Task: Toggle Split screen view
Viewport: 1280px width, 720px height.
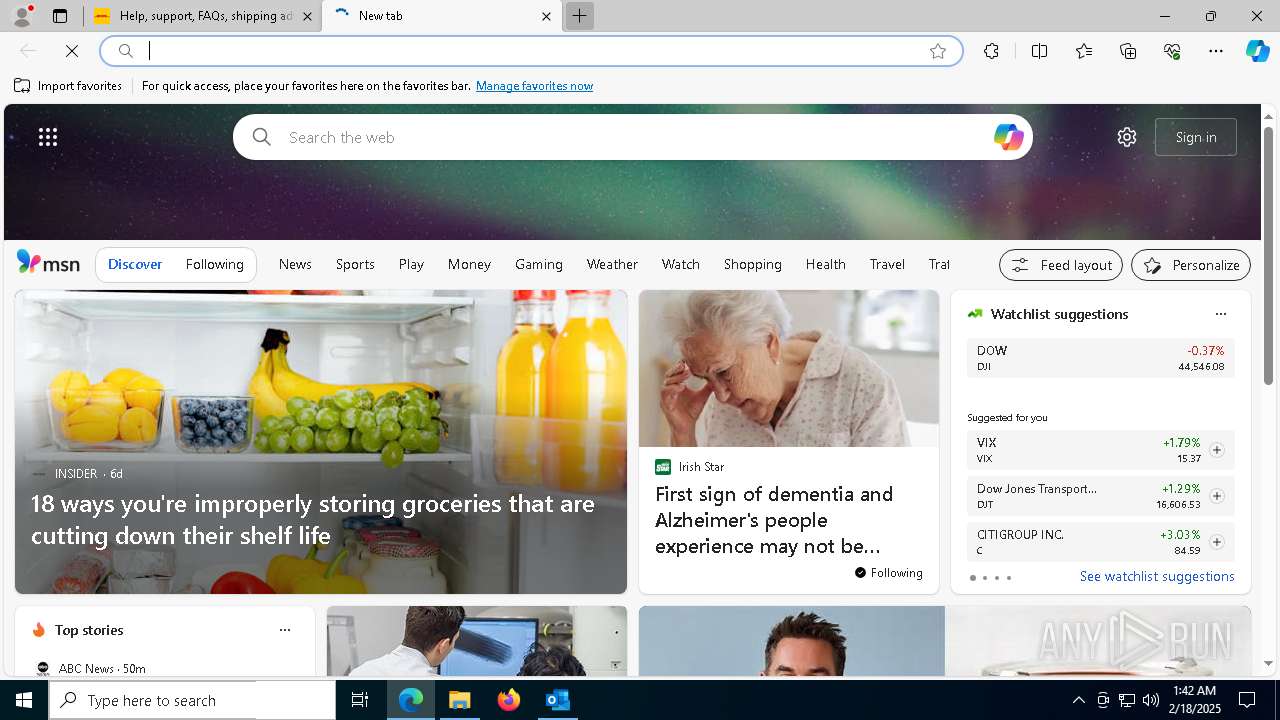Action: [x=1039, y=51]
